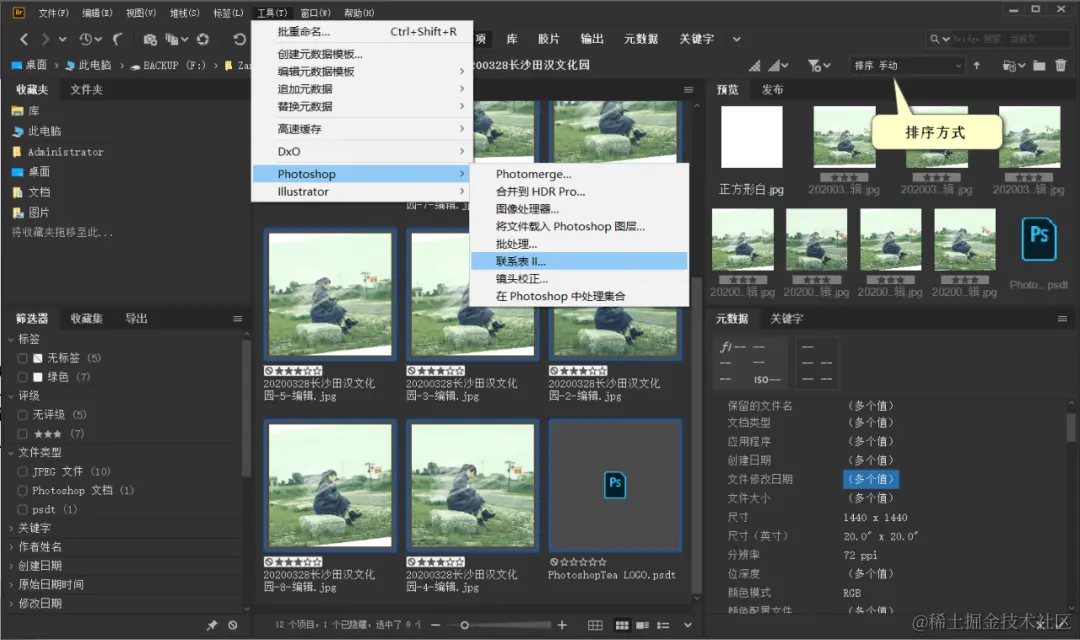The width and height of the screenshot is (1080, 640).
Task: Open the Illustrator submenu entry
Action: click(362, 192)
